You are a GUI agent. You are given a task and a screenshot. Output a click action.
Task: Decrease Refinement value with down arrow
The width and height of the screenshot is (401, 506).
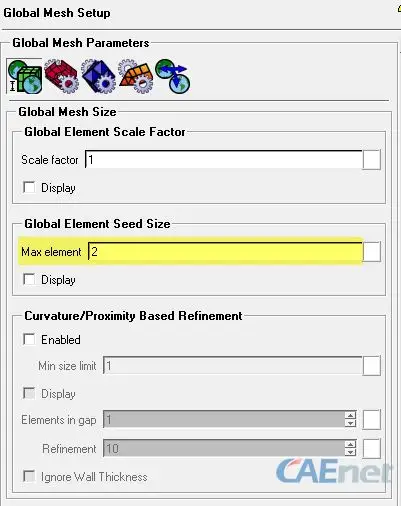pos(350,453)
